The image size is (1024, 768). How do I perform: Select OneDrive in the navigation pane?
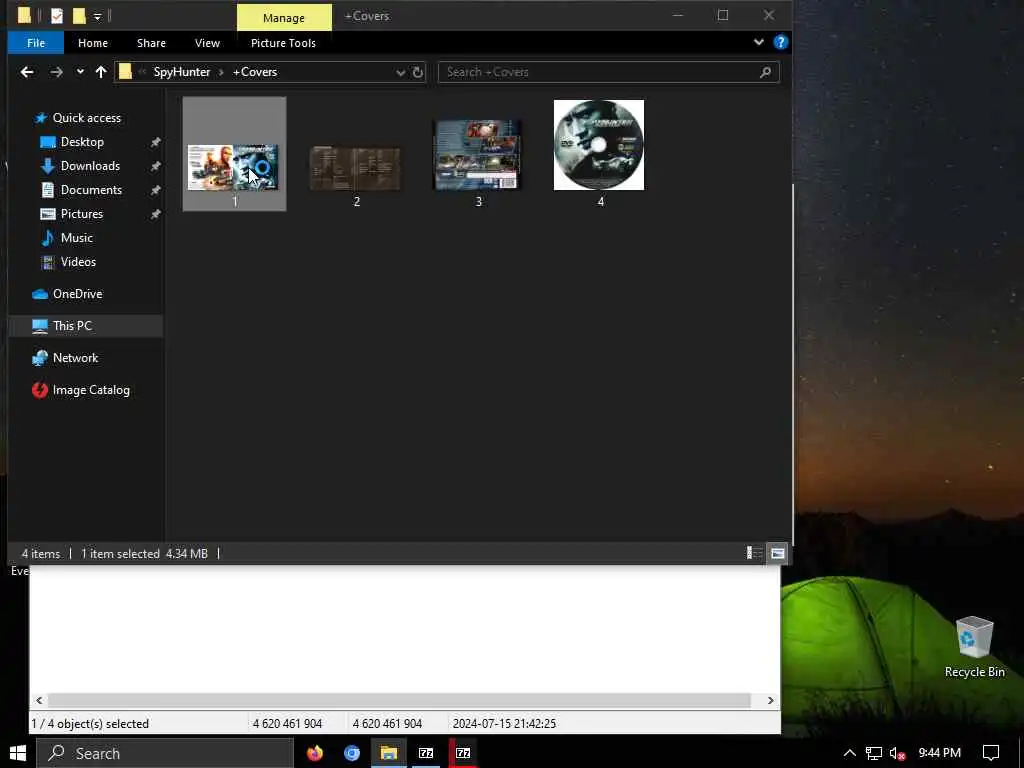coord(77,294)
